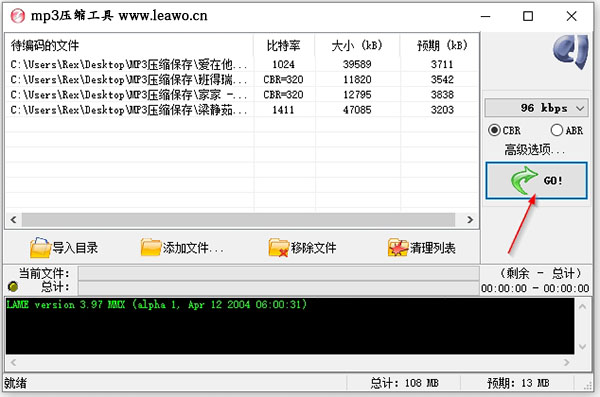Click the 移除文件 icon with red X
This screenshot has width=600, height=397.
pos(278,248)
